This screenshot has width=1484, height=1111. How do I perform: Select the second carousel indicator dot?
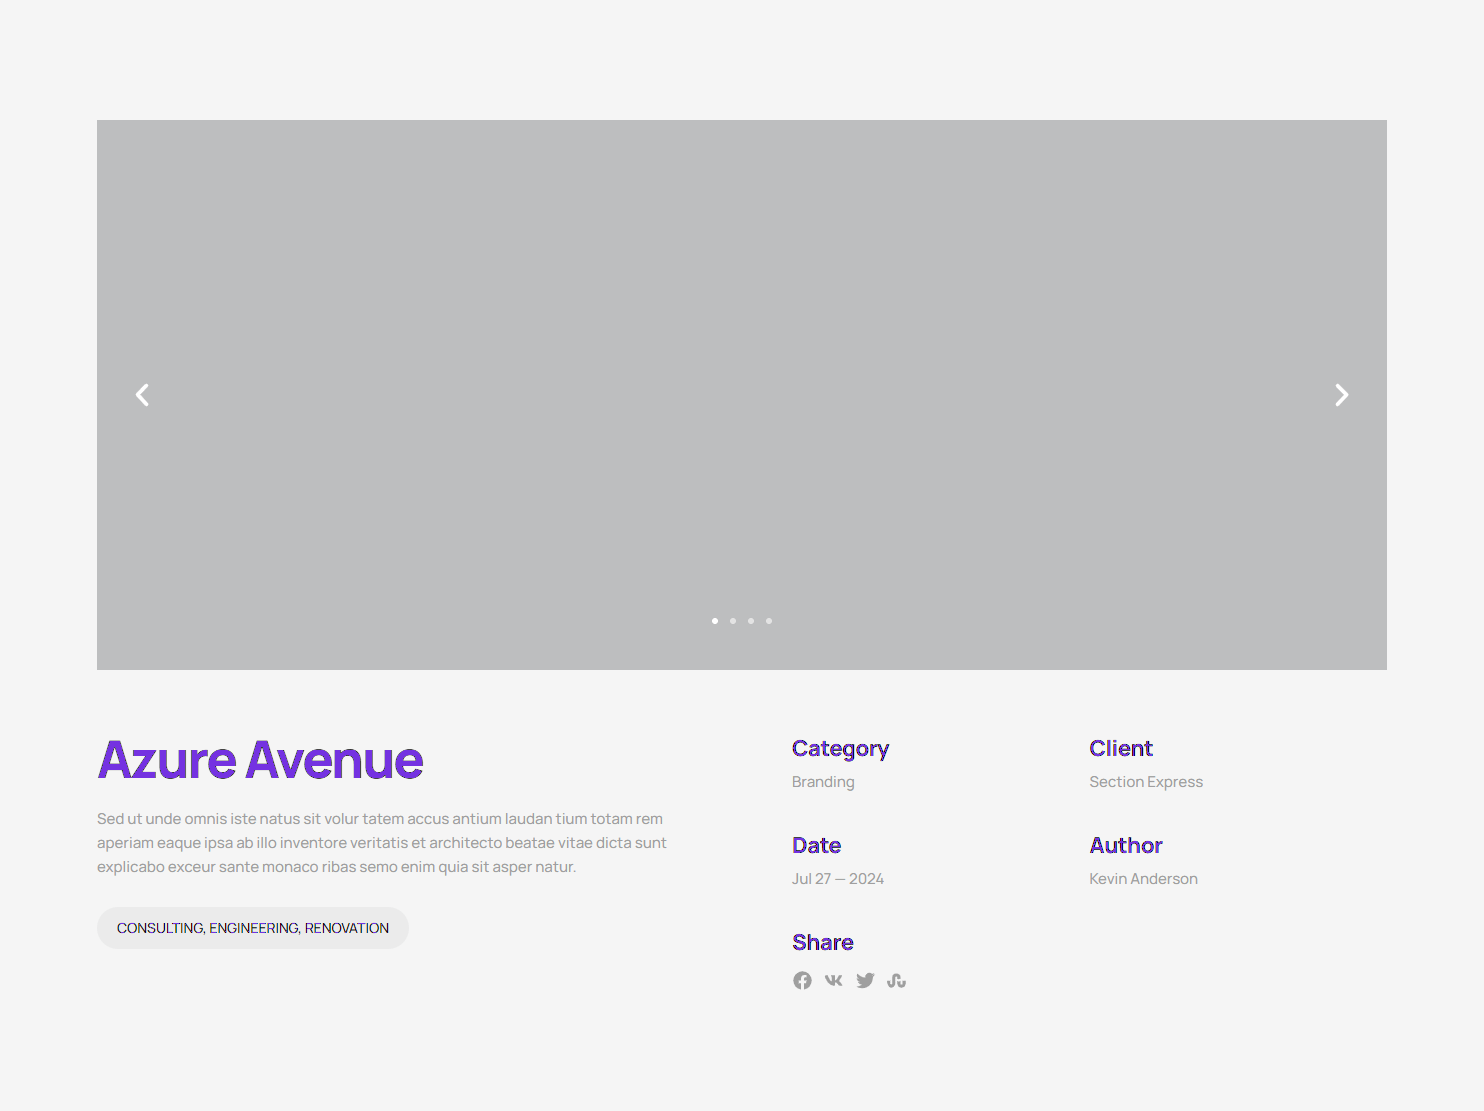coord(733,621)
